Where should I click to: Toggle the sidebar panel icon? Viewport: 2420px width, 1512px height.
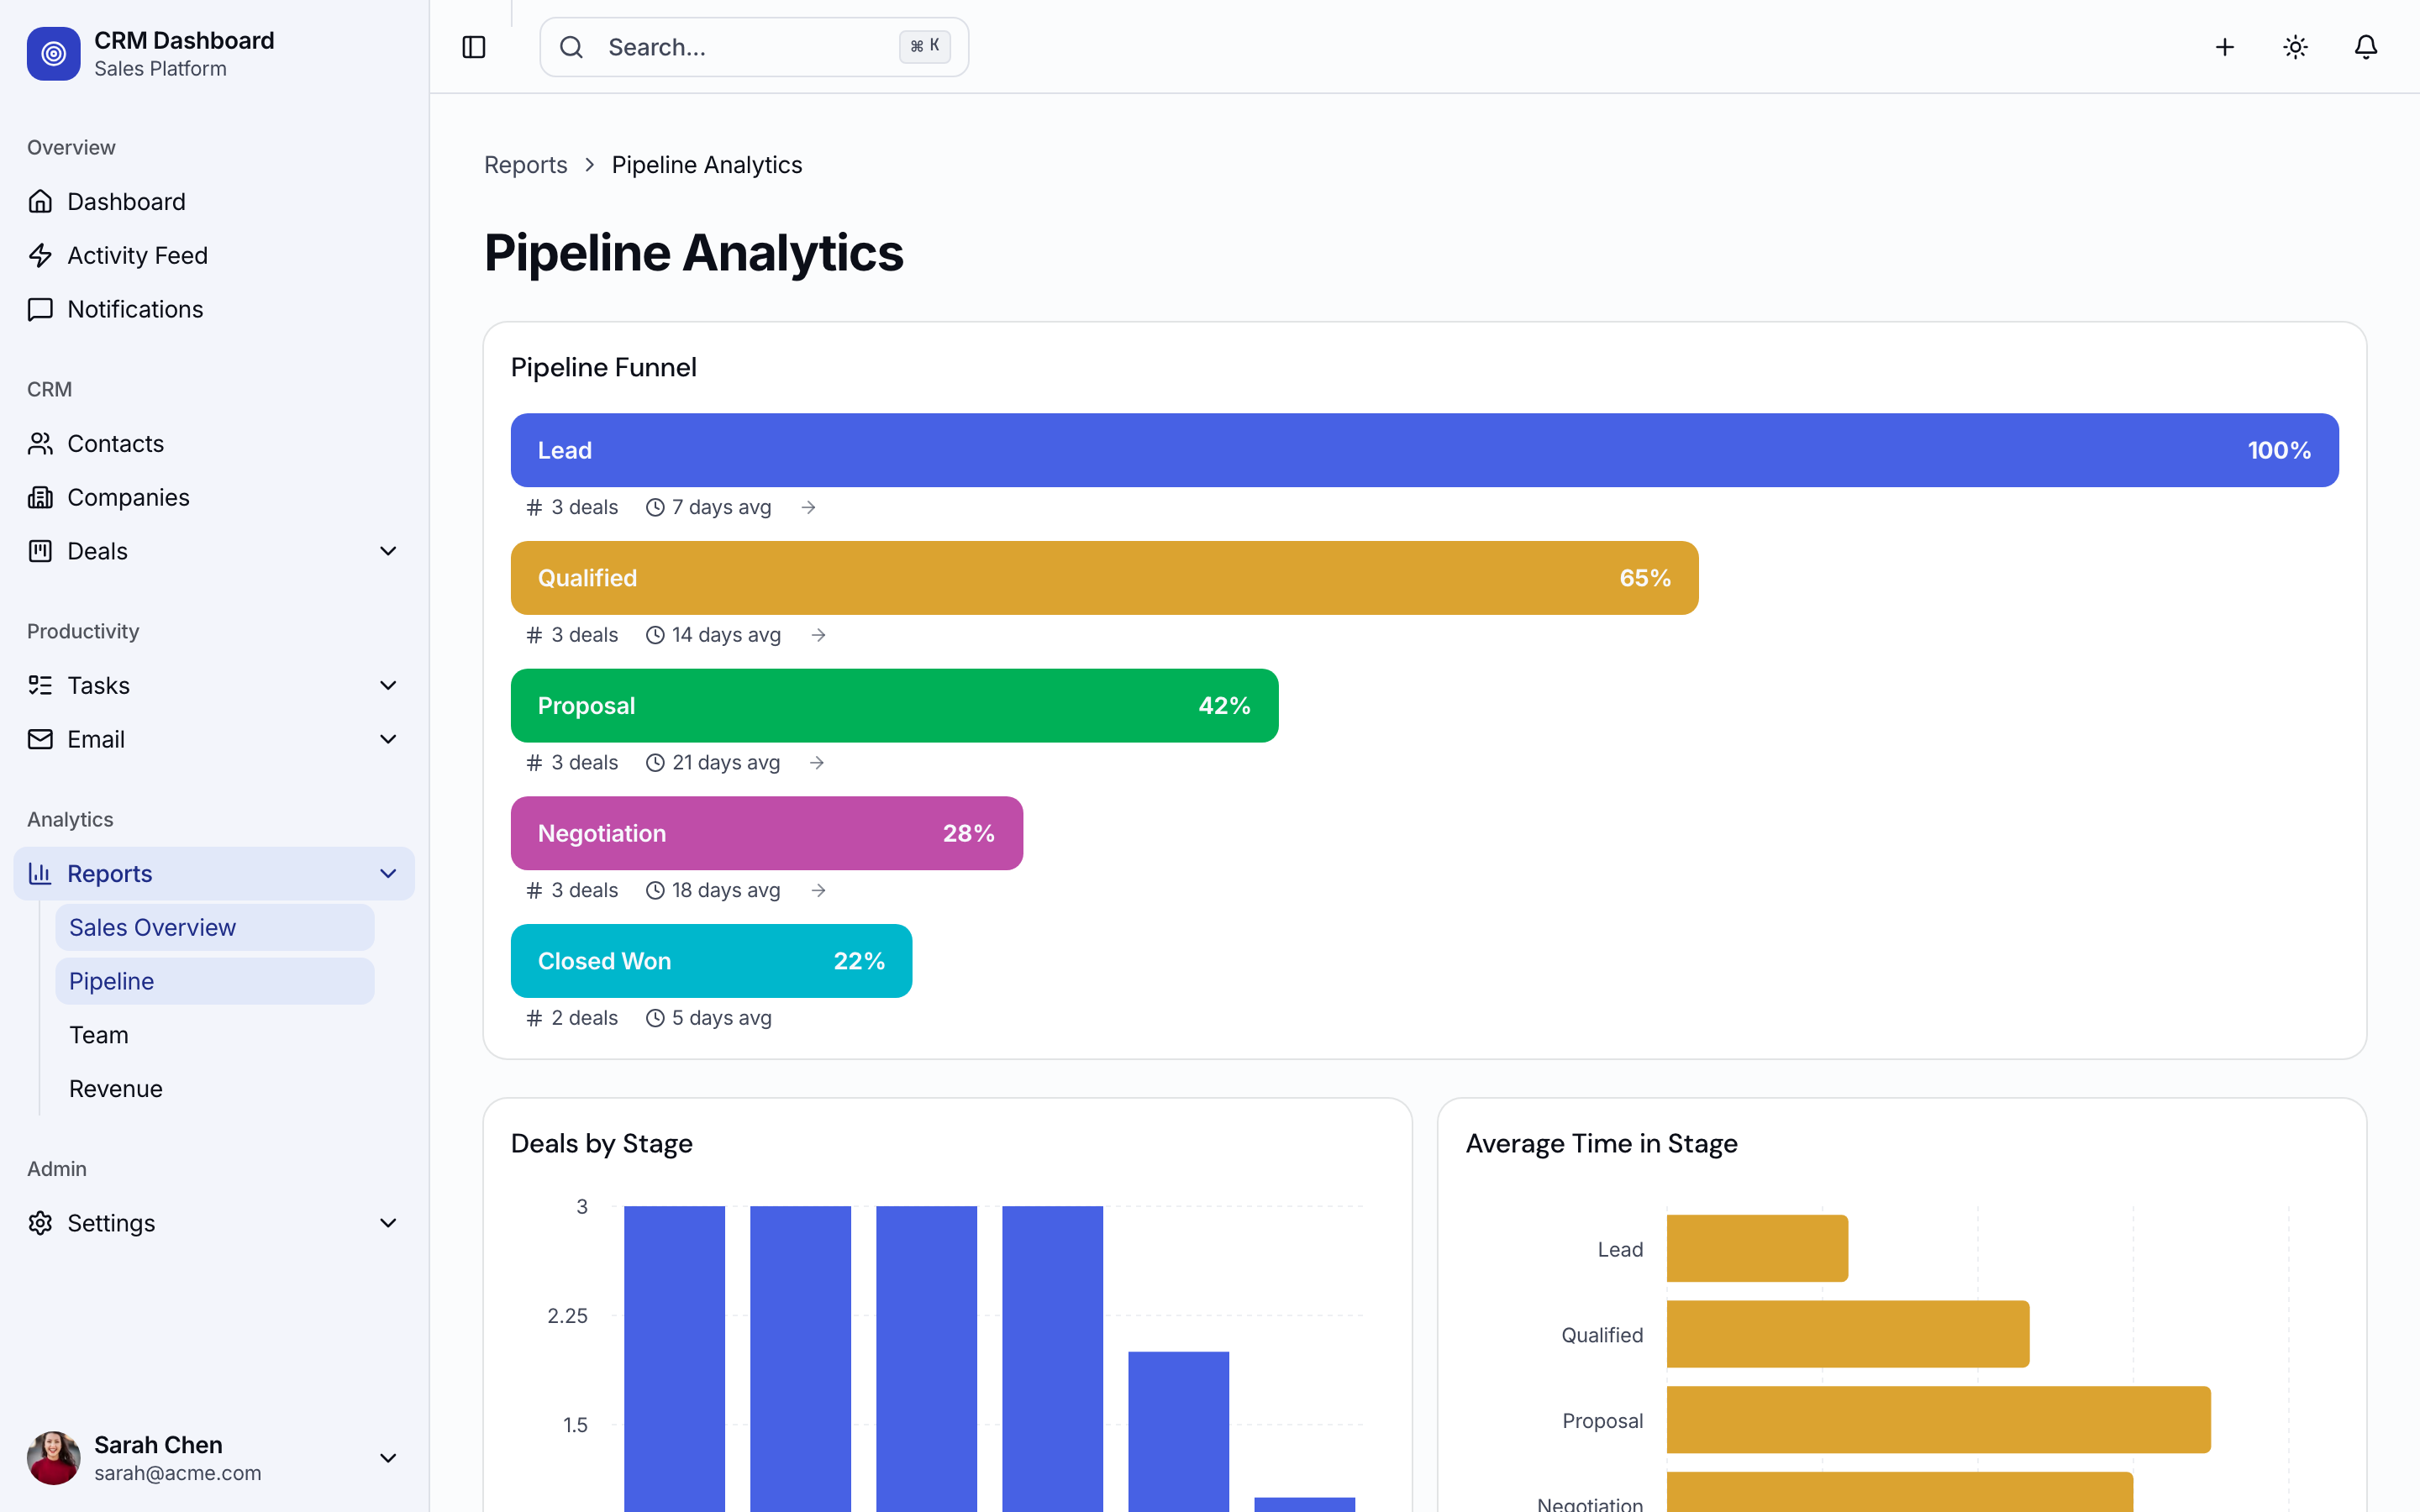(473, 46)
